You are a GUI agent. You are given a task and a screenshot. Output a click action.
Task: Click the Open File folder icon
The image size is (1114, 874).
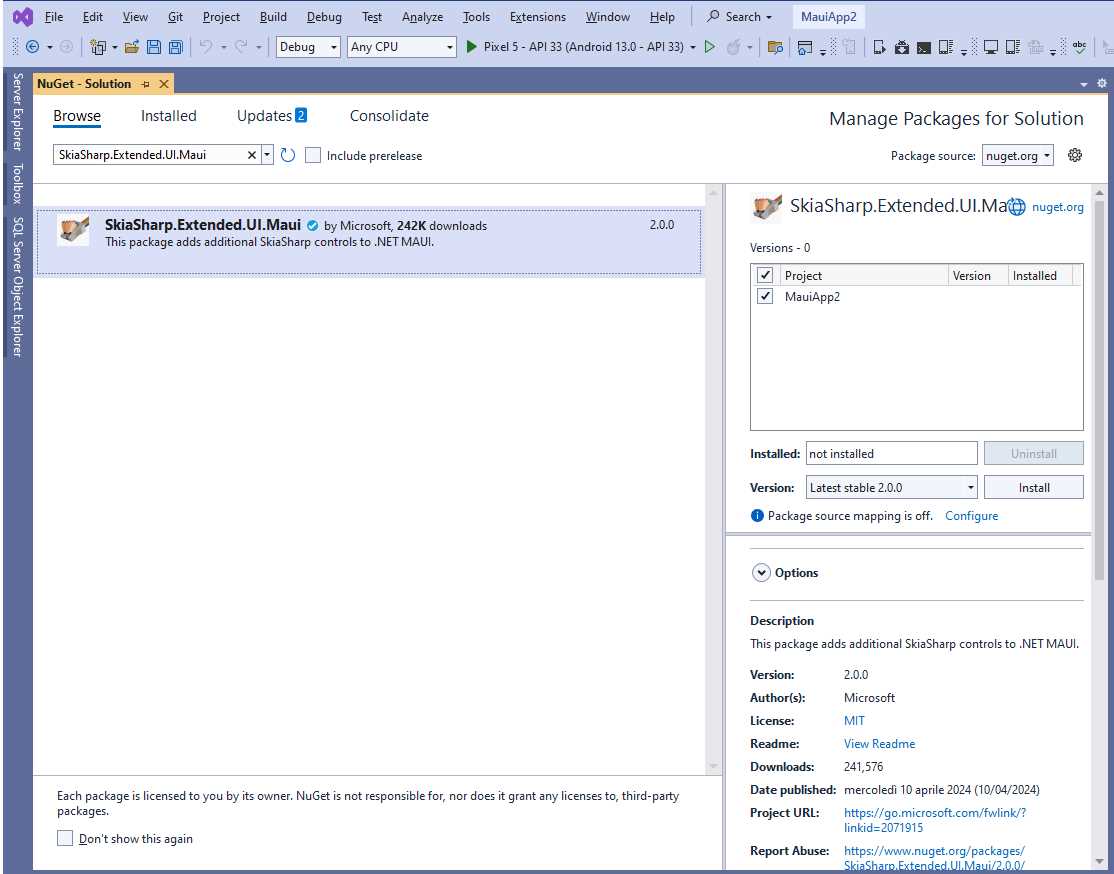(x=131, y=47)
